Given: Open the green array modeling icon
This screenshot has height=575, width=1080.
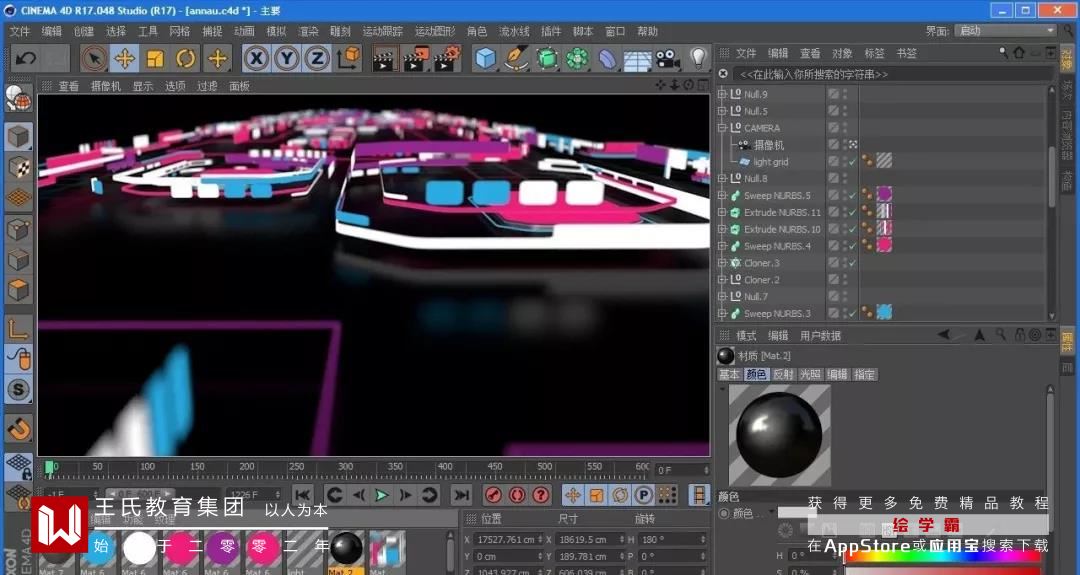Looking at the screenshot, I should 577,59.
